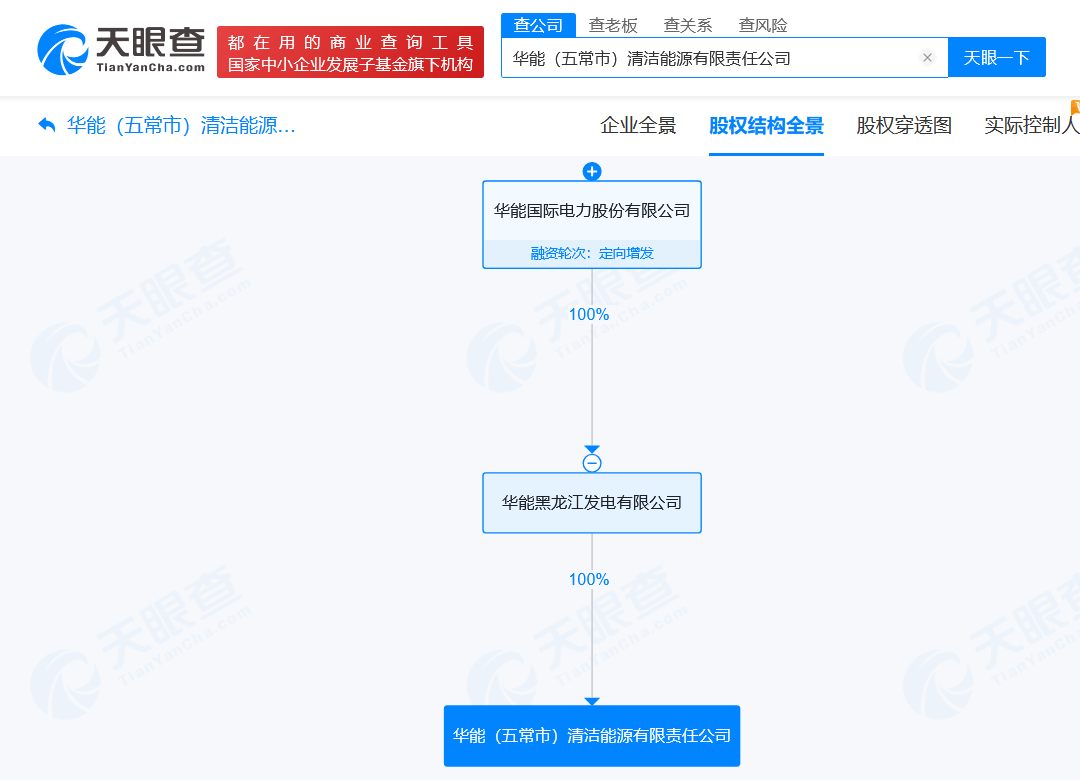
Task: Switch to the 查老板 search tab
Action: pyautogui.click(x=613, y=25)
